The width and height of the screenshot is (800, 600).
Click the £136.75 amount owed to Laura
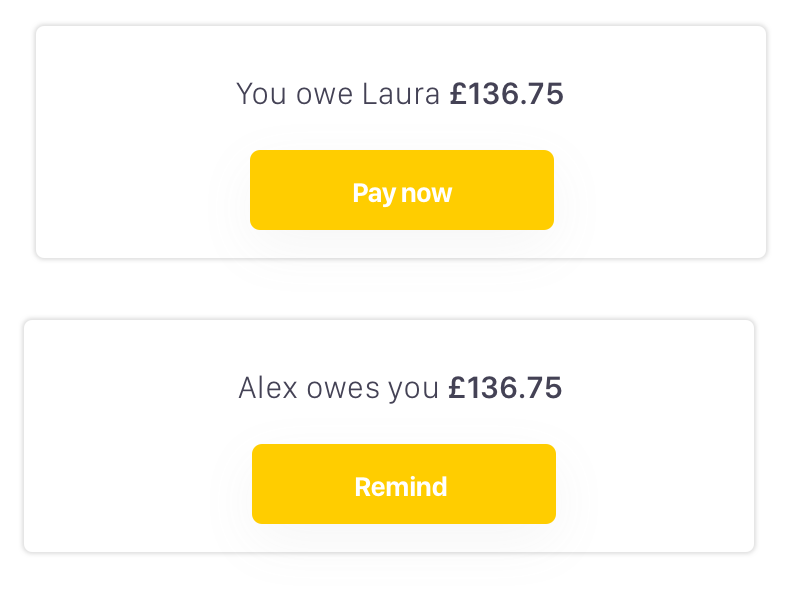click(x=506, y=95)
